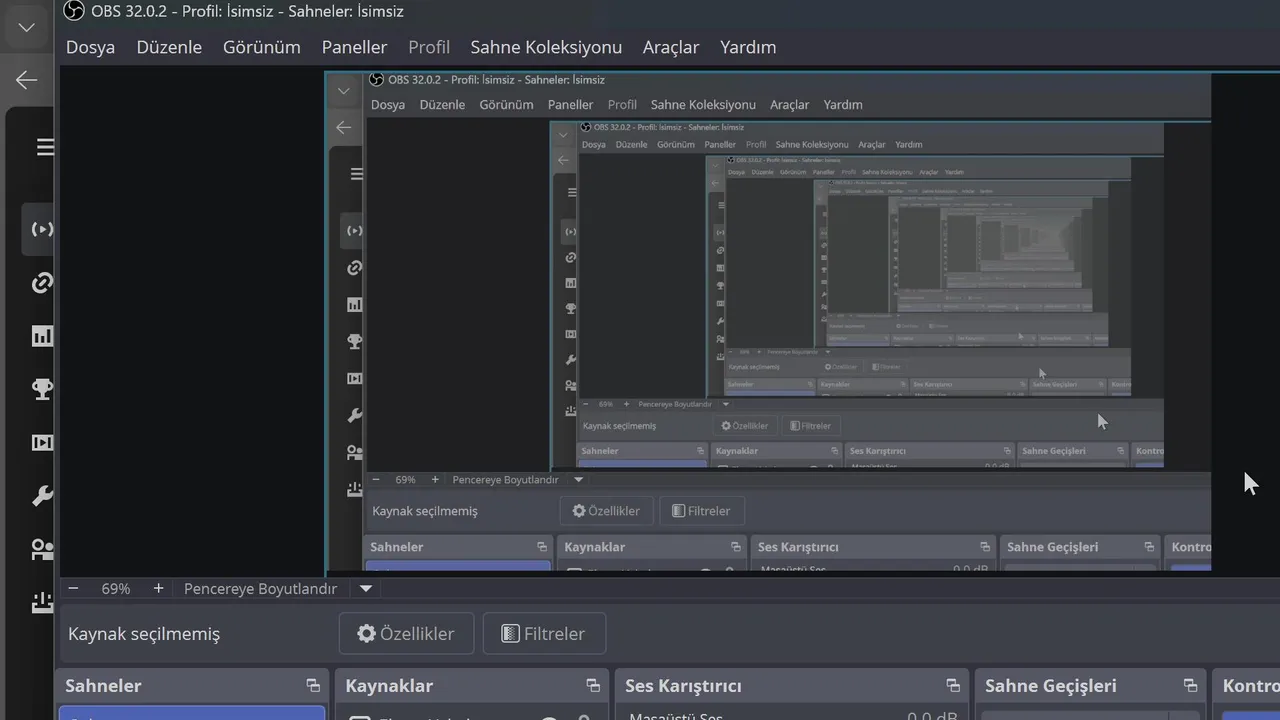The image size is (1280, 720).
Task: Open the hamburger menu in left sidebar
Action: click(46, 148)
